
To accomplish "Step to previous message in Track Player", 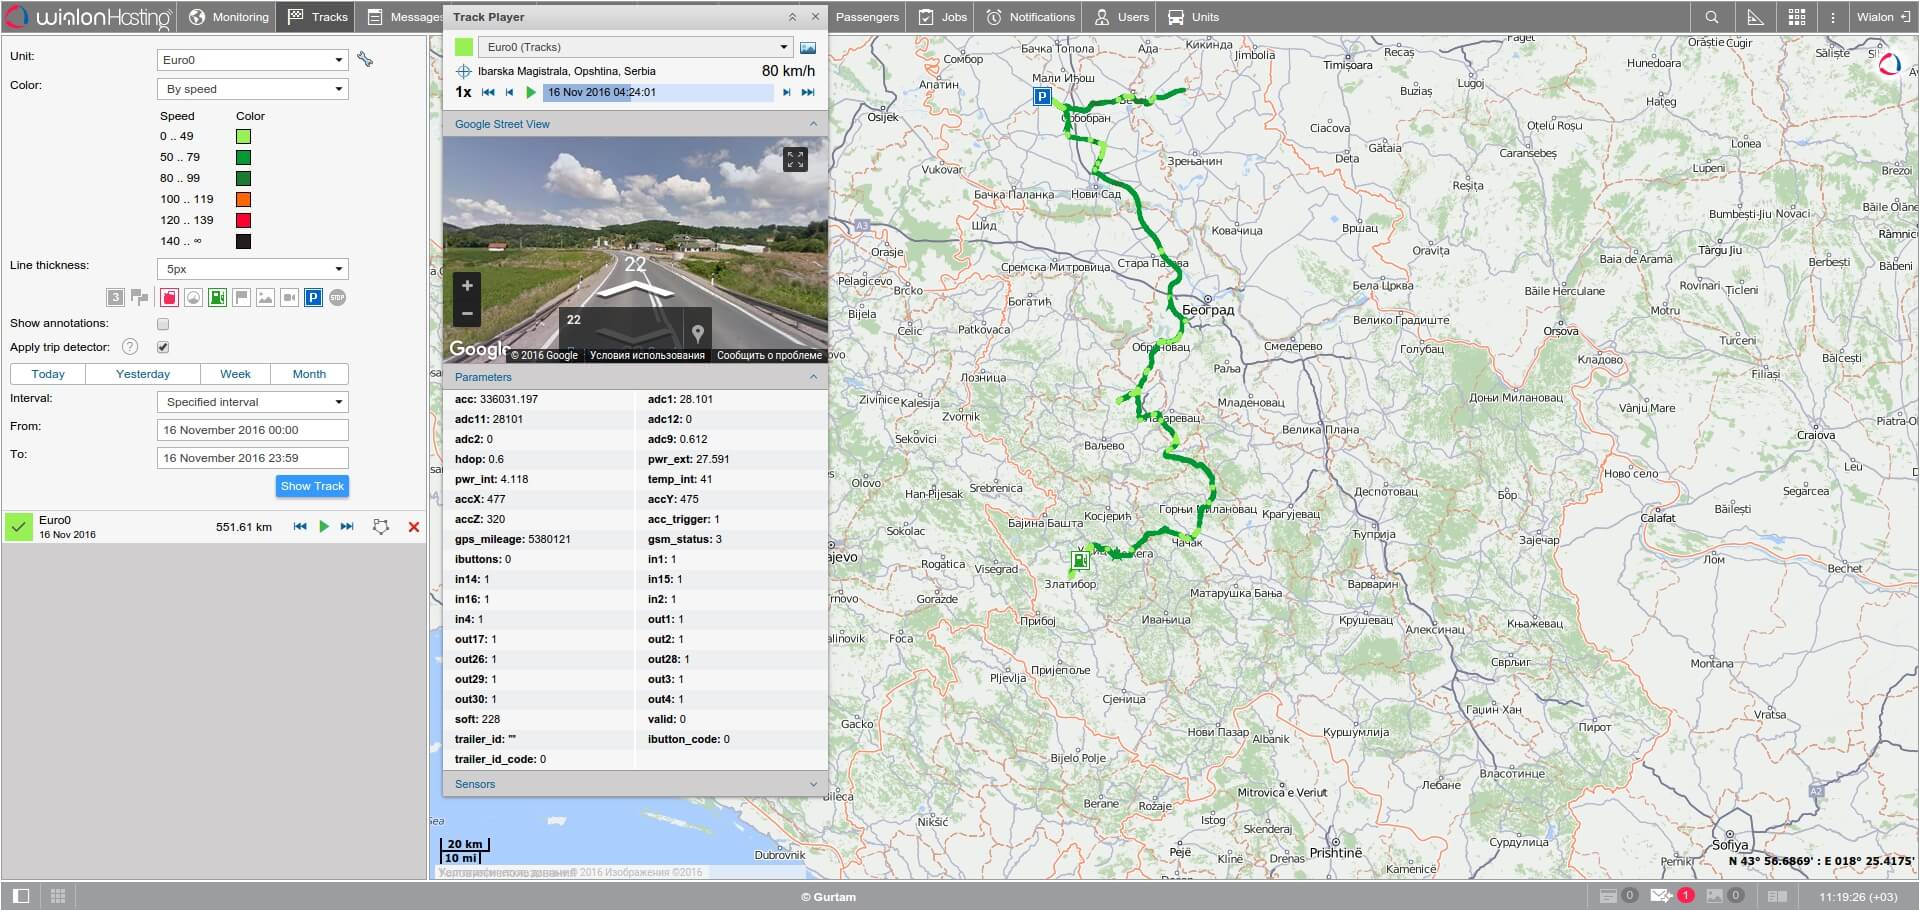I will coord(509,92).
